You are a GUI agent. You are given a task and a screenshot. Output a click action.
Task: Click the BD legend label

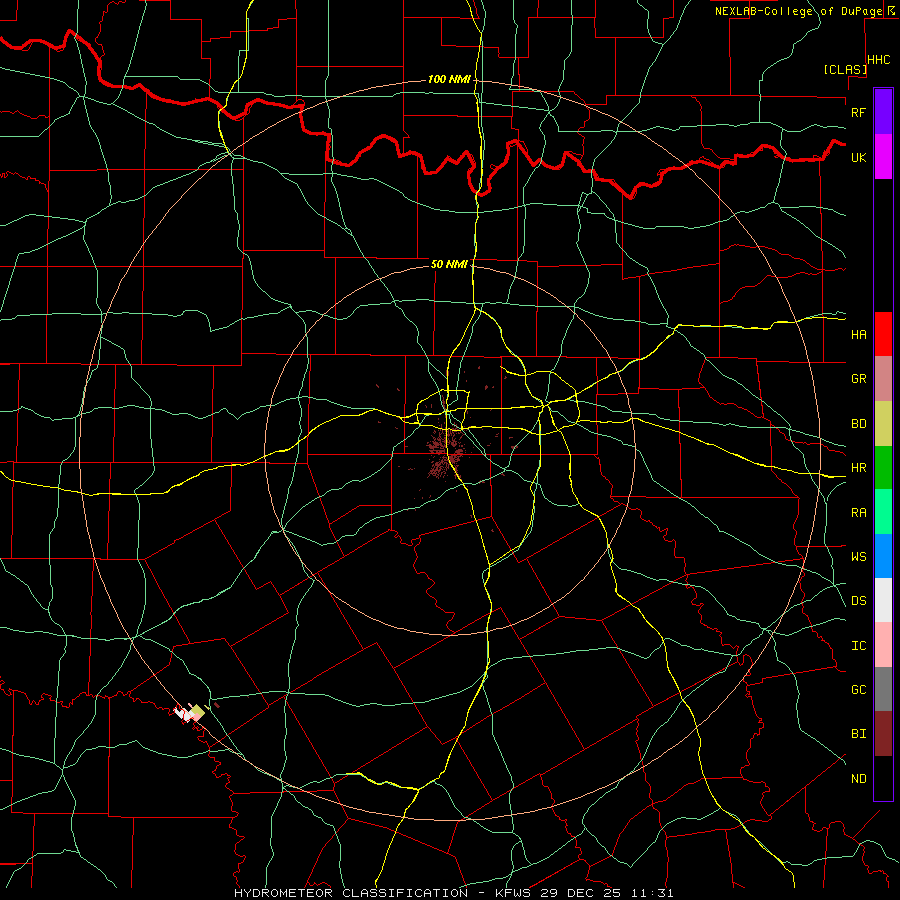(x=858, y=424)
